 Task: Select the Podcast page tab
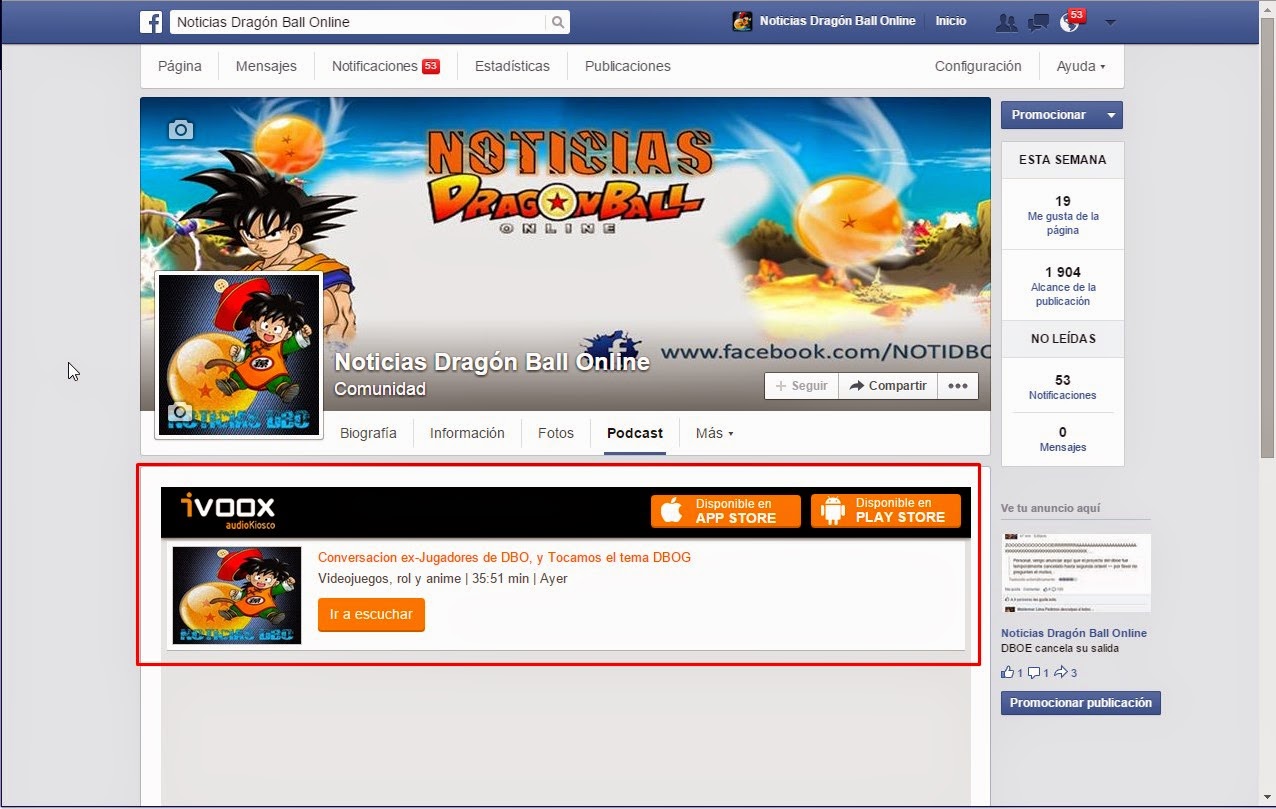pyautogui.click(x=635, y=433)
